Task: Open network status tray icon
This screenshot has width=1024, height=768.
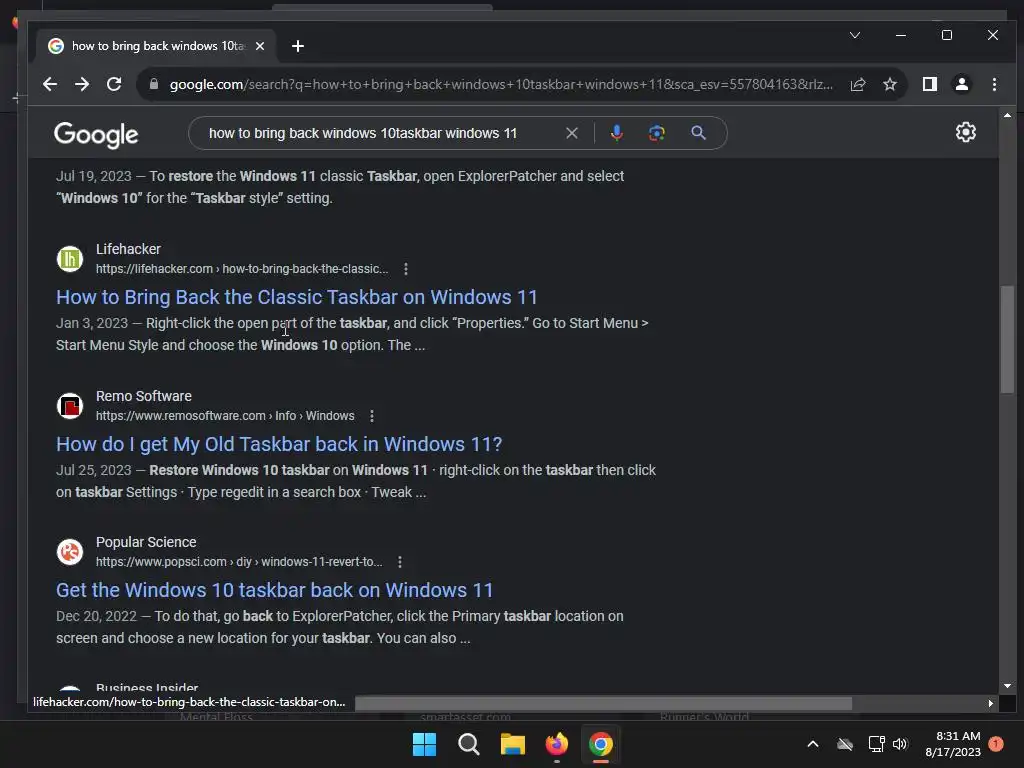Action: (876, 744)
